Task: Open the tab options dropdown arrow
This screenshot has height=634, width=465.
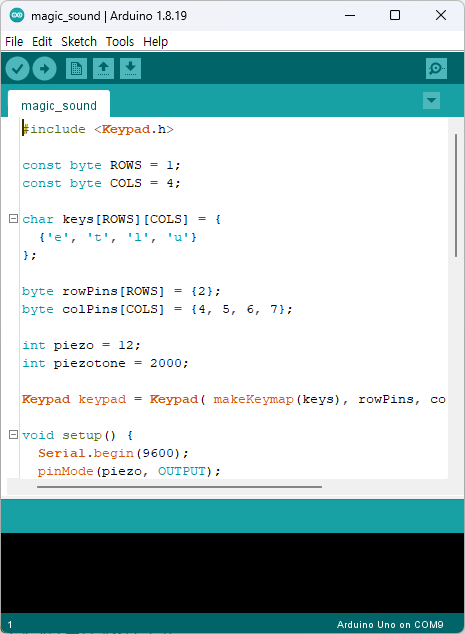Action: pyautogui.click(x=431, y=101)
